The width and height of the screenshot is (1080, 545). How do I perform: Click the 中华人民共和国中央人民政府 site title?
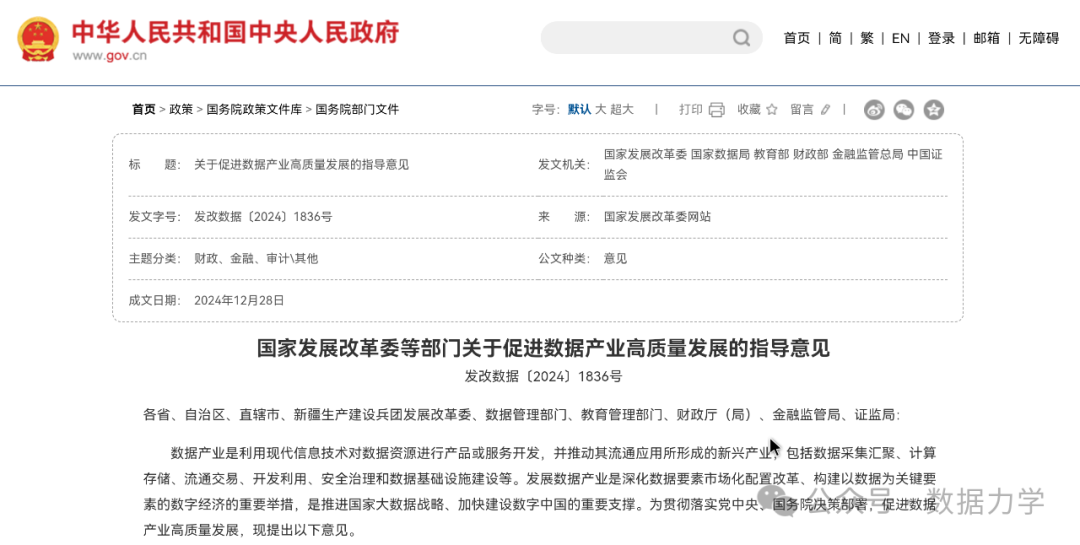click(236, 31)
